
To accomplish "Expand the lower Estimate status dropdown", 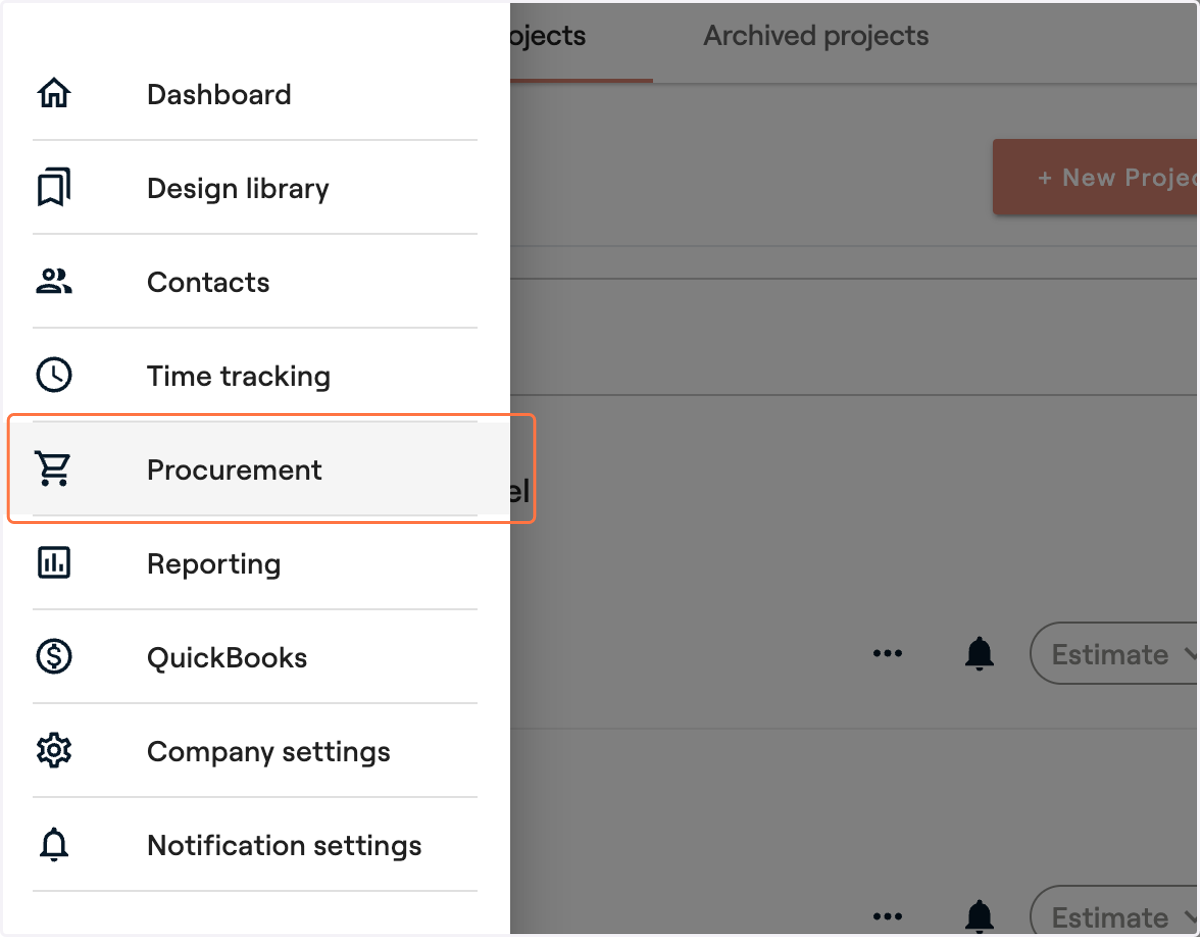I will coord(1115,912).
